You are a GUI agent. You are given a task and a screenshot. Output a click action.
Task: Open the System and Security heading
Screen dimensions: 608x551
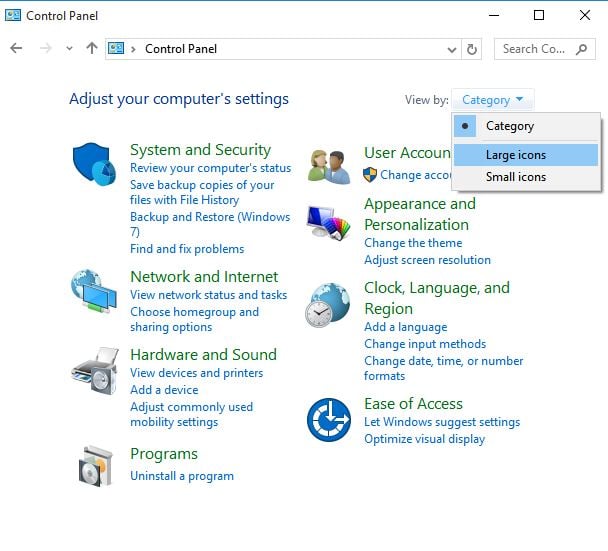click(200, 150)
